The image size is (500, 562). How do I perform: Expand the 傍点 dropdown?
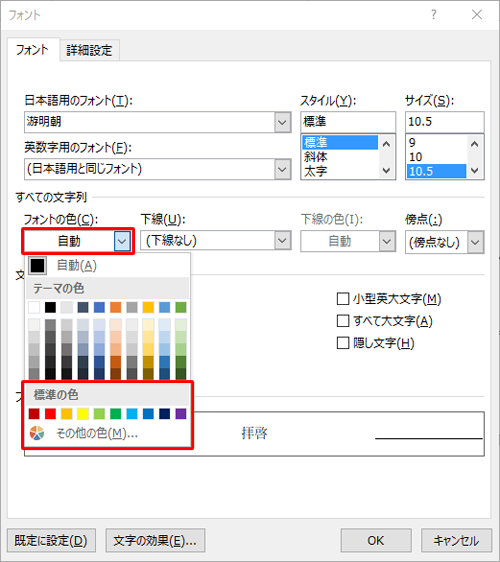(475, 242)
